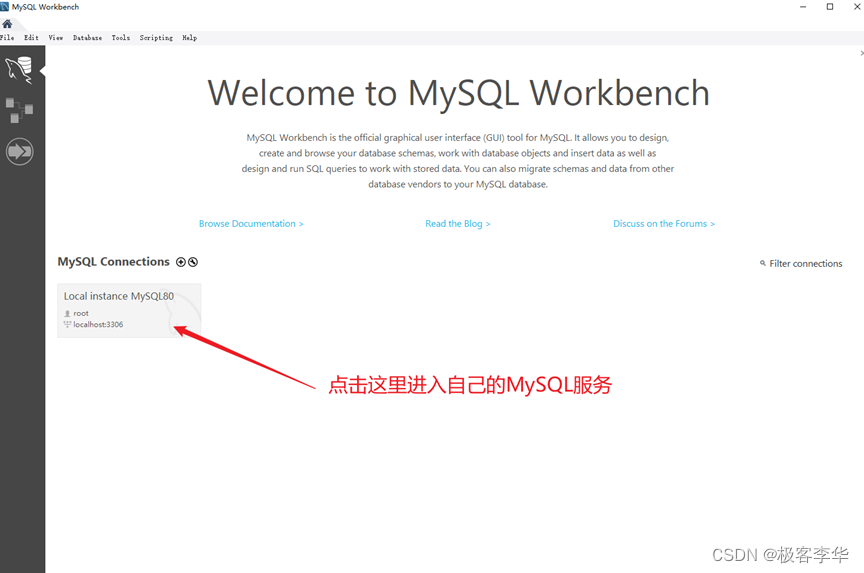This screenshot has height=573, width=864.
Task: Click localhost:3306 text on connection tile
Action: pos(98,325)
